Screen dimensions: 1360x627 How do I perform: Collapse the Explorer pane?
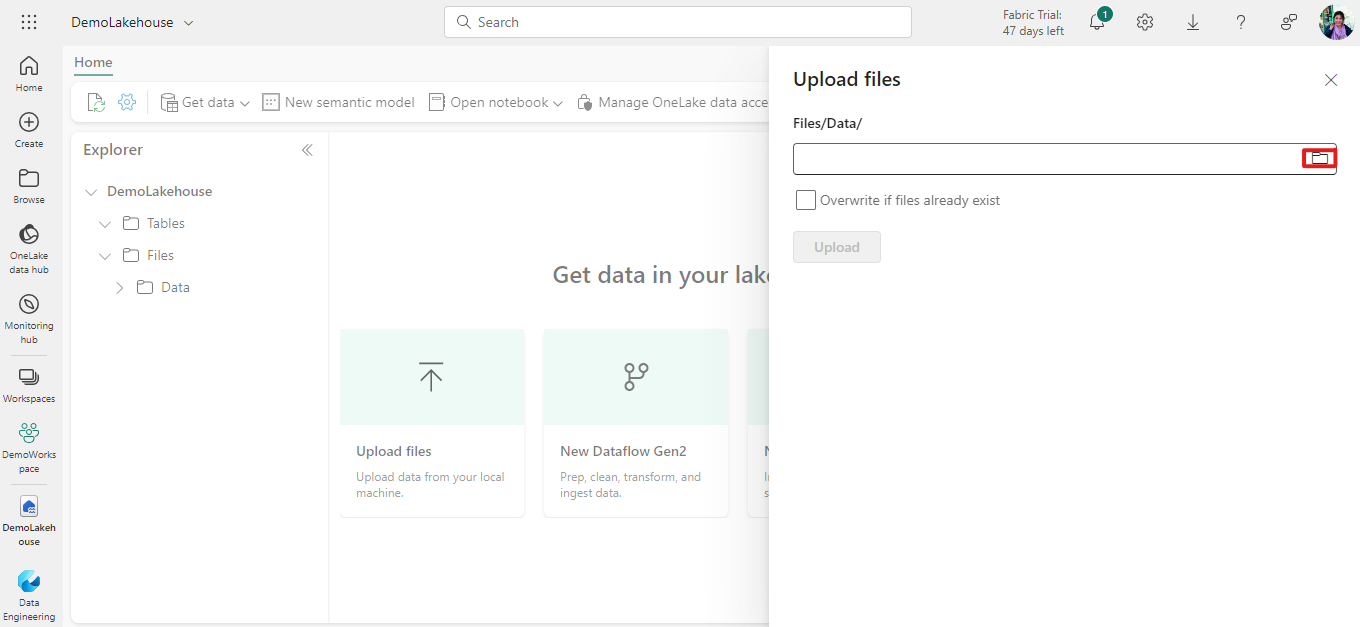tap(307, 150)
